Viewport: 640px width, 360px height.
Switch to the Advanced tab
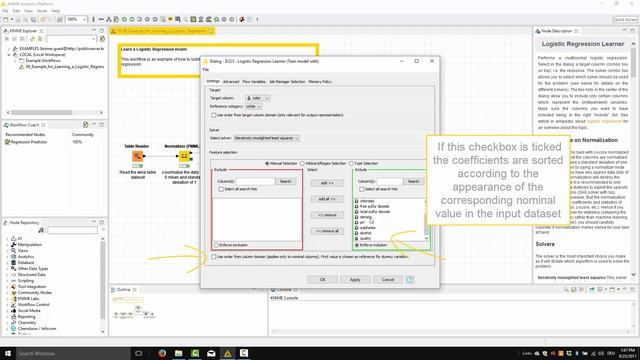pyautogui.click(x=231, y=82)
